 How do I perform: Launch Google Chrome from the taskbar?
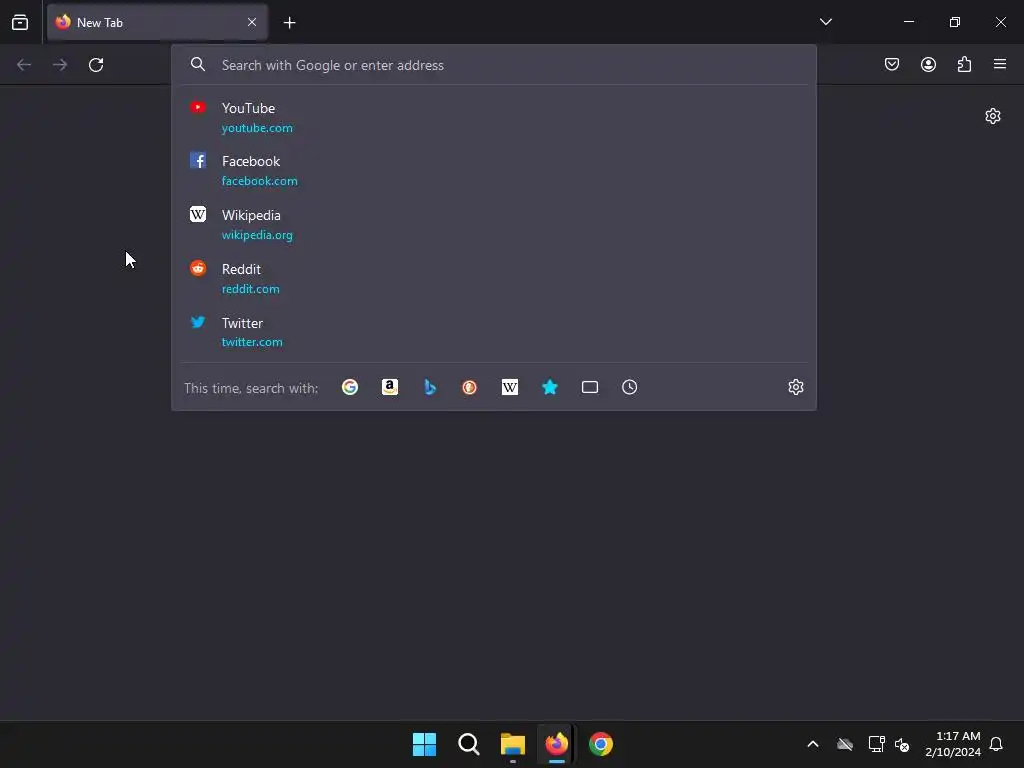click(x=601, y=744)
